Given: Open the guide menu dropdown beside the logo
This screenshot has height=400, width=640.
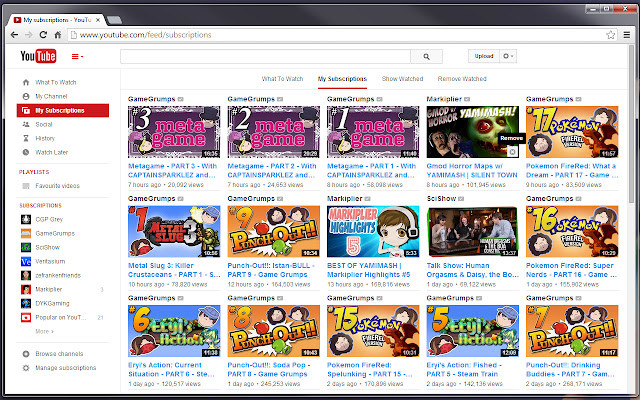Looking at the screenshot, I should [x=77, y=57].
